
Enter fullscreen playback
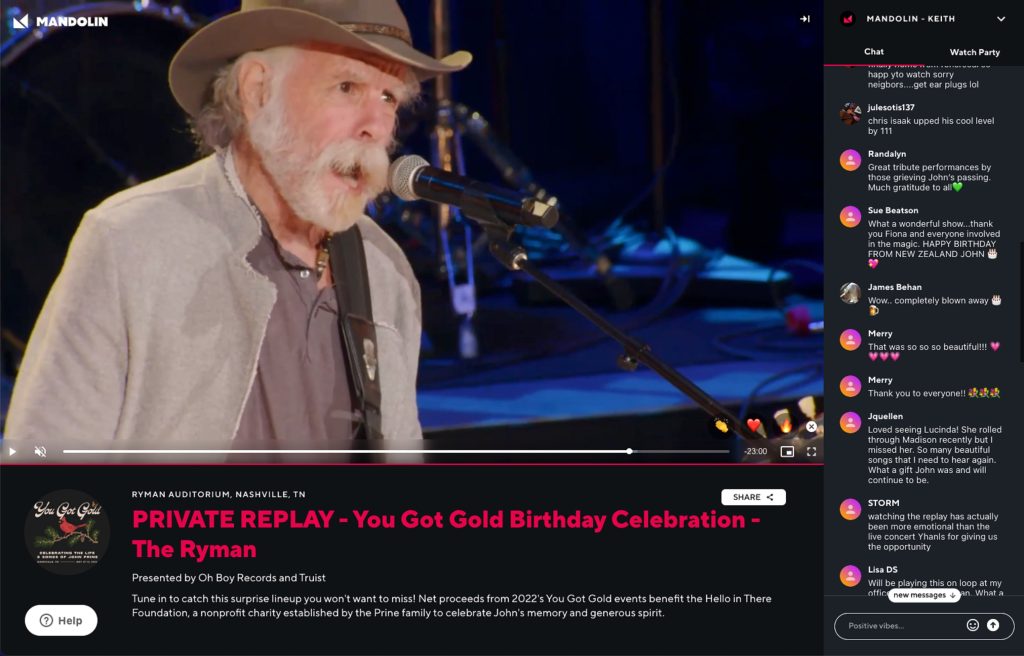tap(812, 451)
